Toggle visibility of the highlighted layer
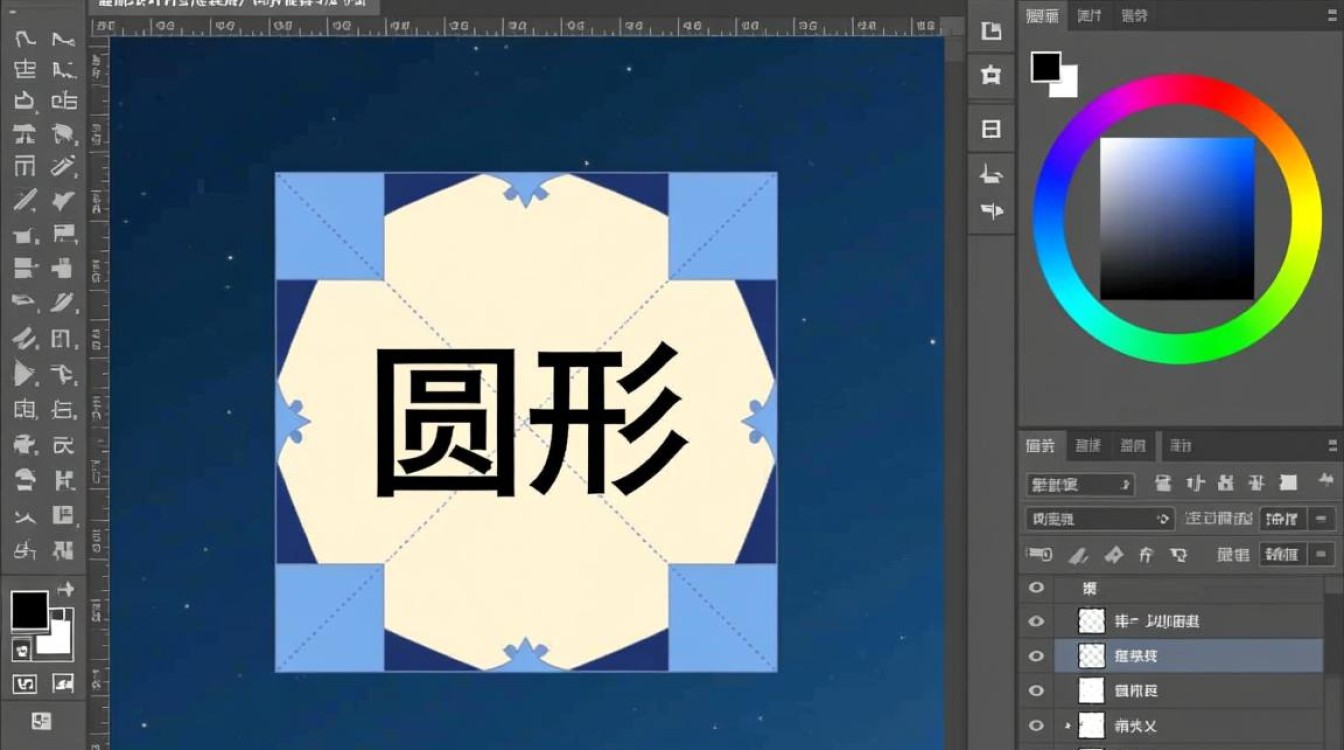This screenshot has height=750, width=1344. [x=1036, y=656]
